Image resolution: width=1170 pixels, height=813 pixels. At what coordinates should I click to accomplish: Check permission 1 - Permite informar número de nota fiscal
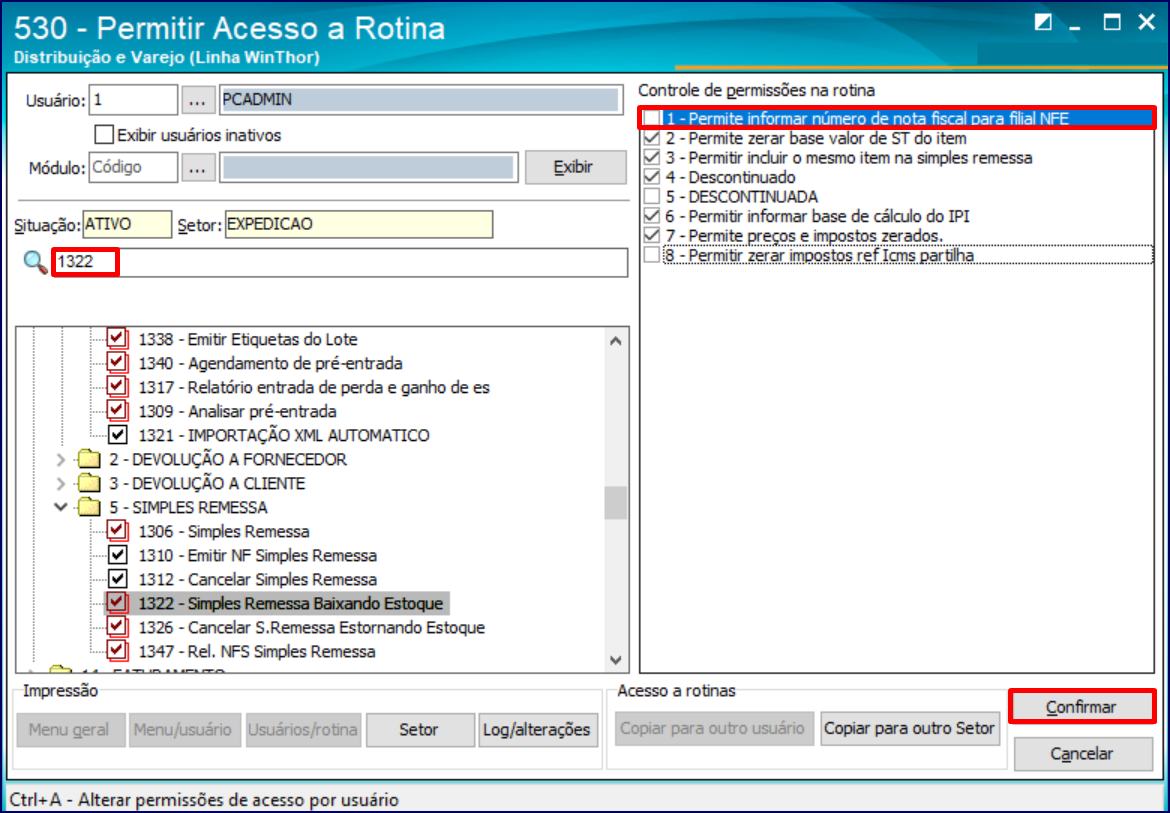[x=652, y=119]
